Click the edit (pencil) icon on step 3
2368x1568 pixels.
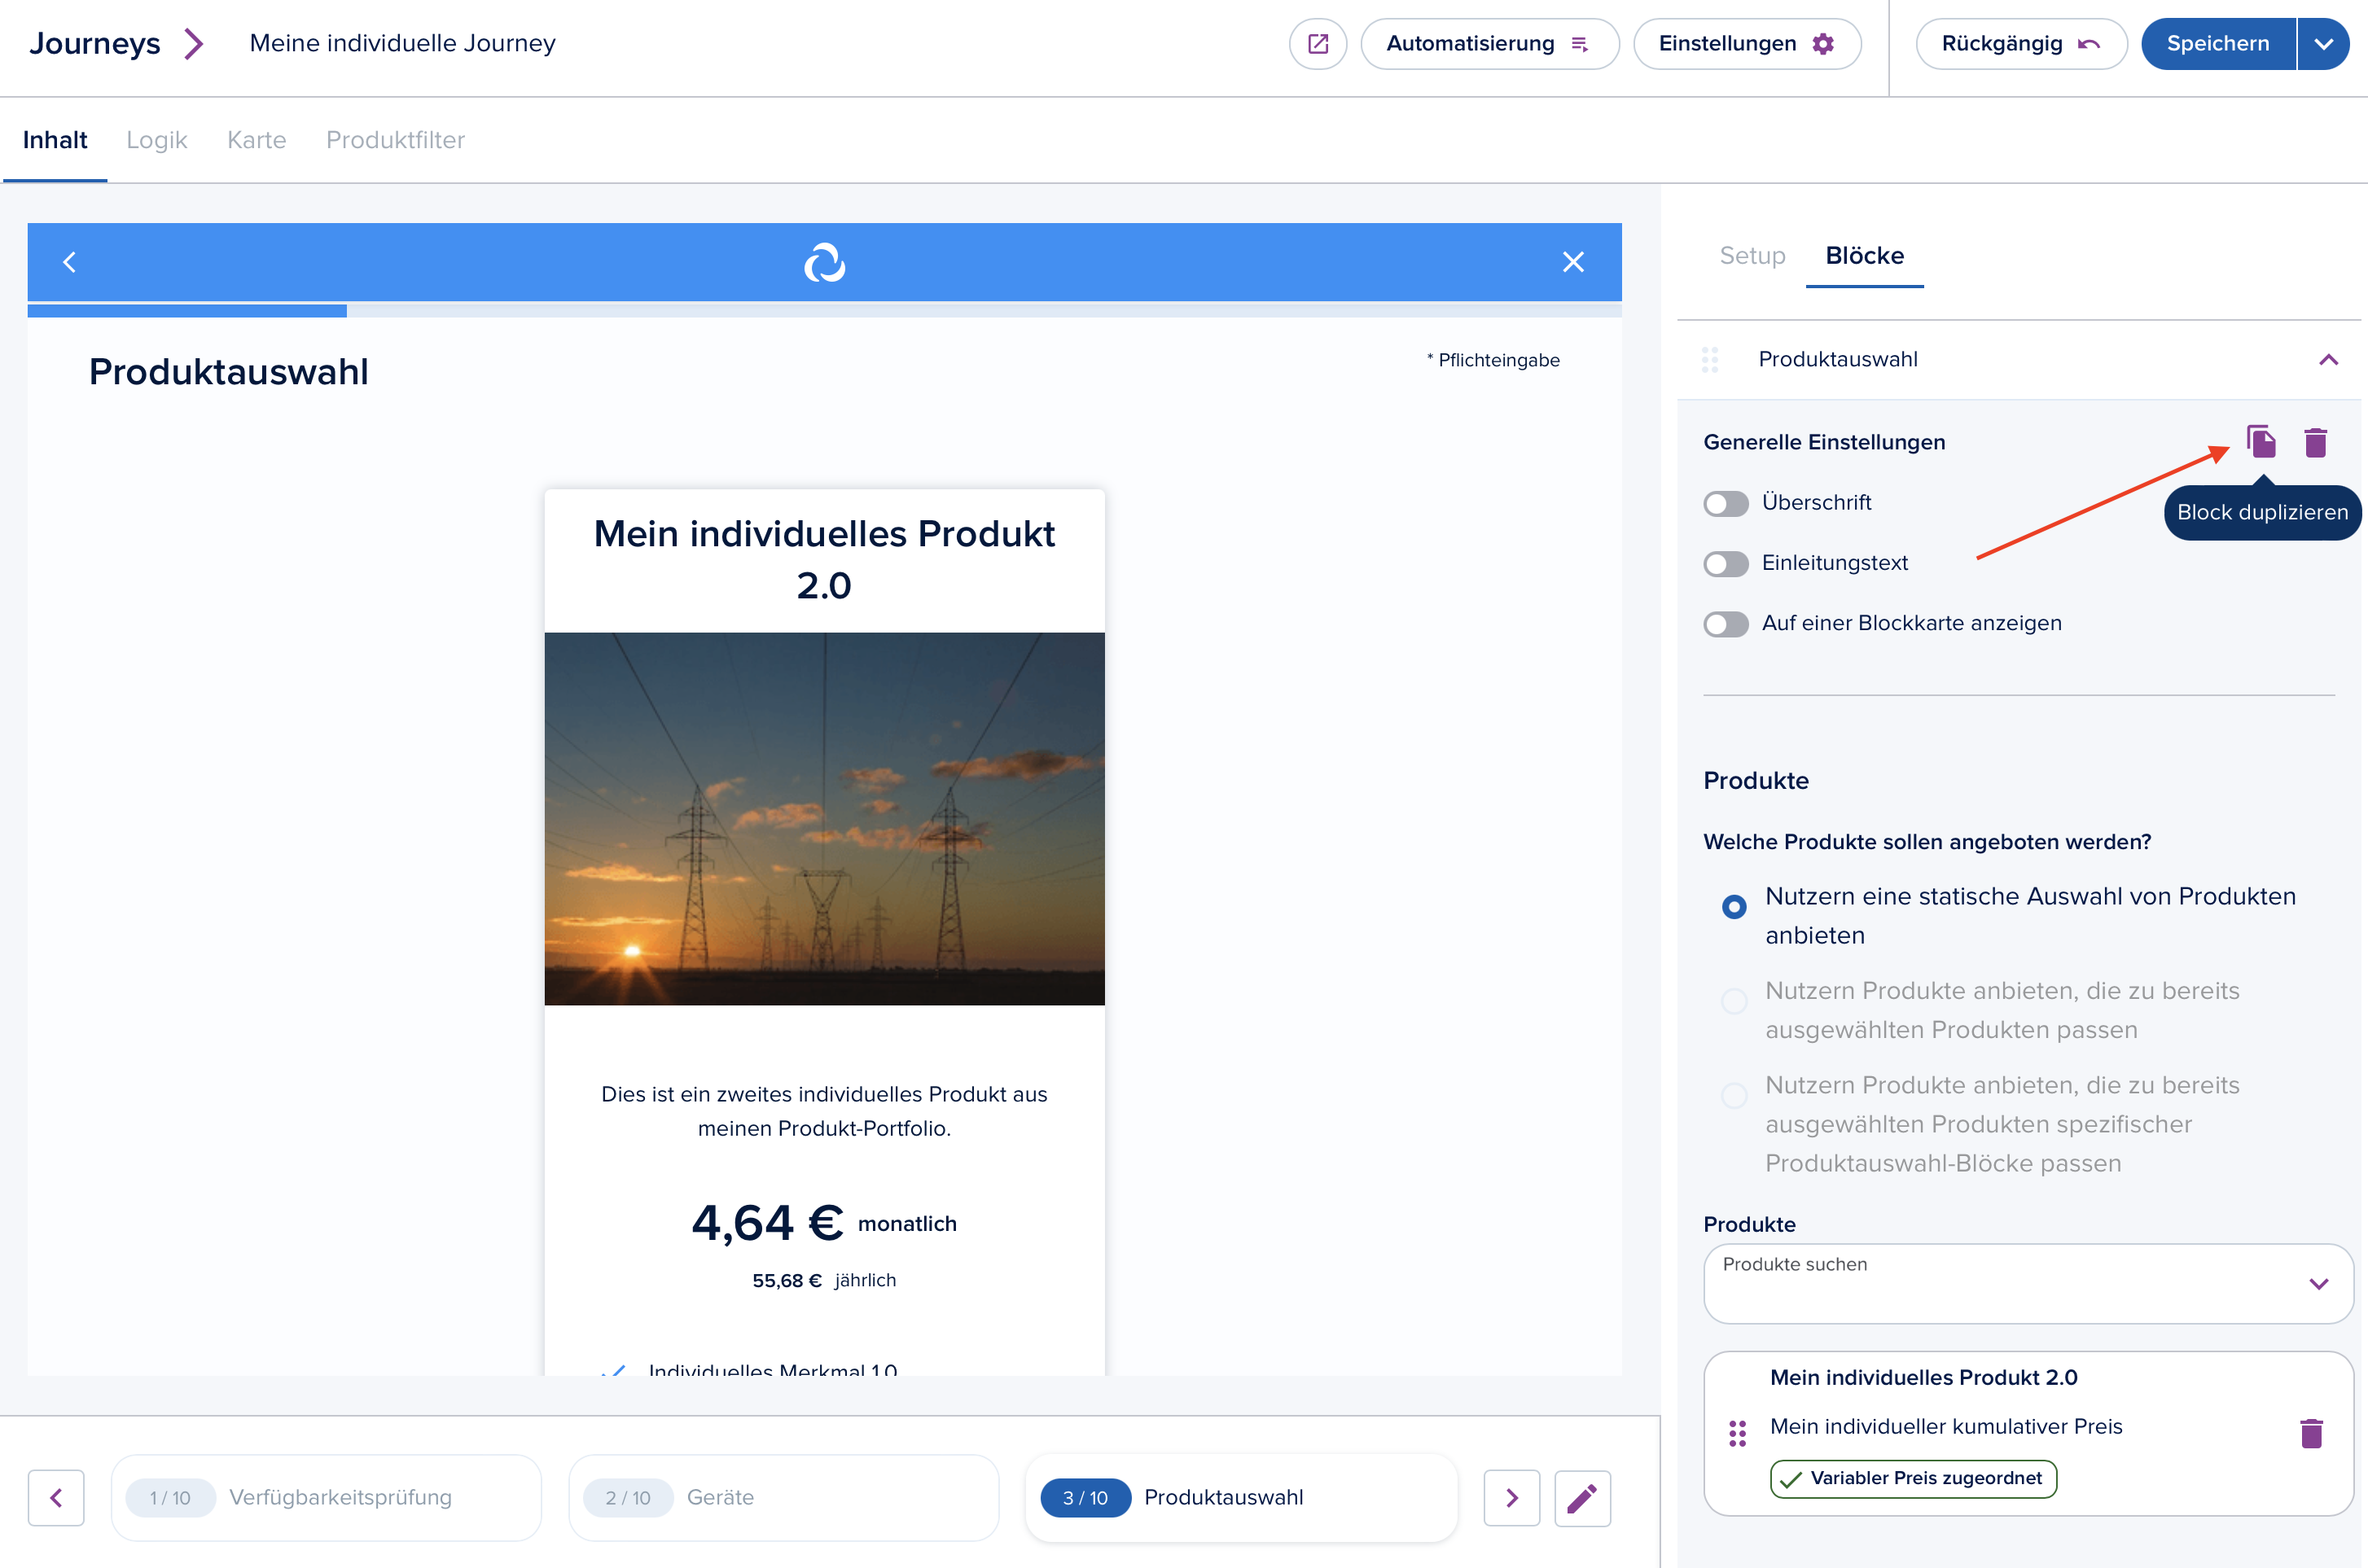click(1582, 1498)
